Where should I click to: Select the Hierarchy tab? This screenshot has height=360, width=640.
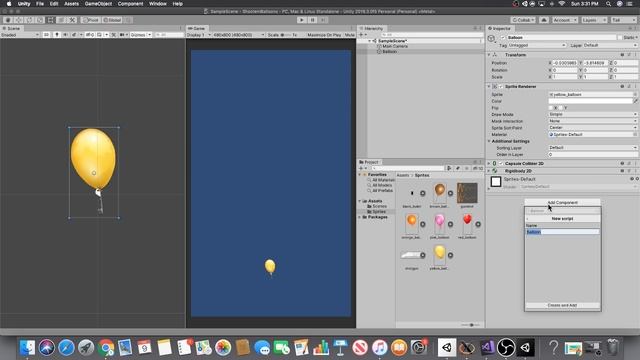(x=371, y=28)
